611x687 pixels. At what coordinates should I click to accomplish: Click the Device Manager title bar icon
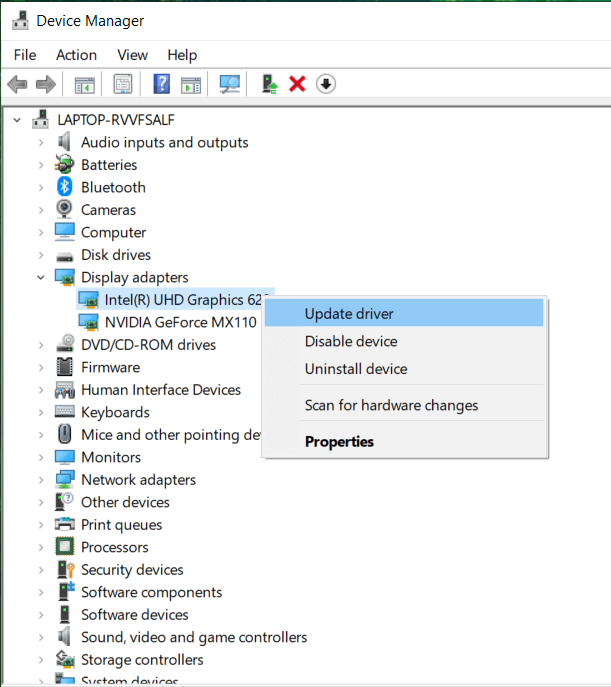click(20, 20)
